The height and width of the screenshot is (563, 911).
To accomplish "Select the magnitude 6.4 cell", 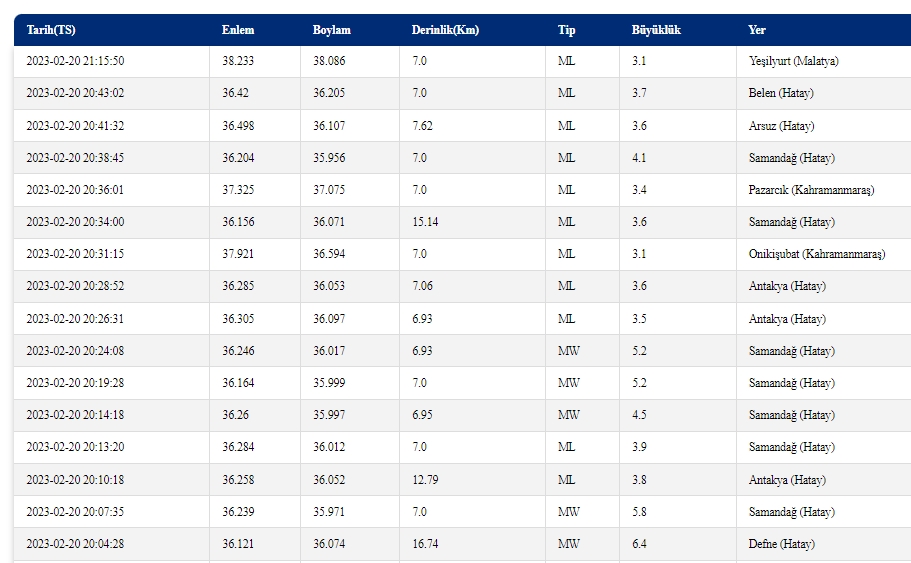I will coord(640,544).
